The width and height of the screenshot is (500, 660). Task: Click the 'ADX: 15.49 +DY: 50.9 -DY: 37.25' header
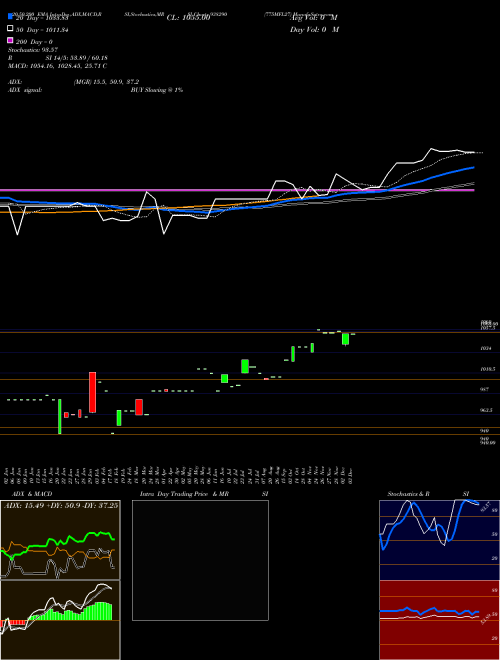[61, 505]
